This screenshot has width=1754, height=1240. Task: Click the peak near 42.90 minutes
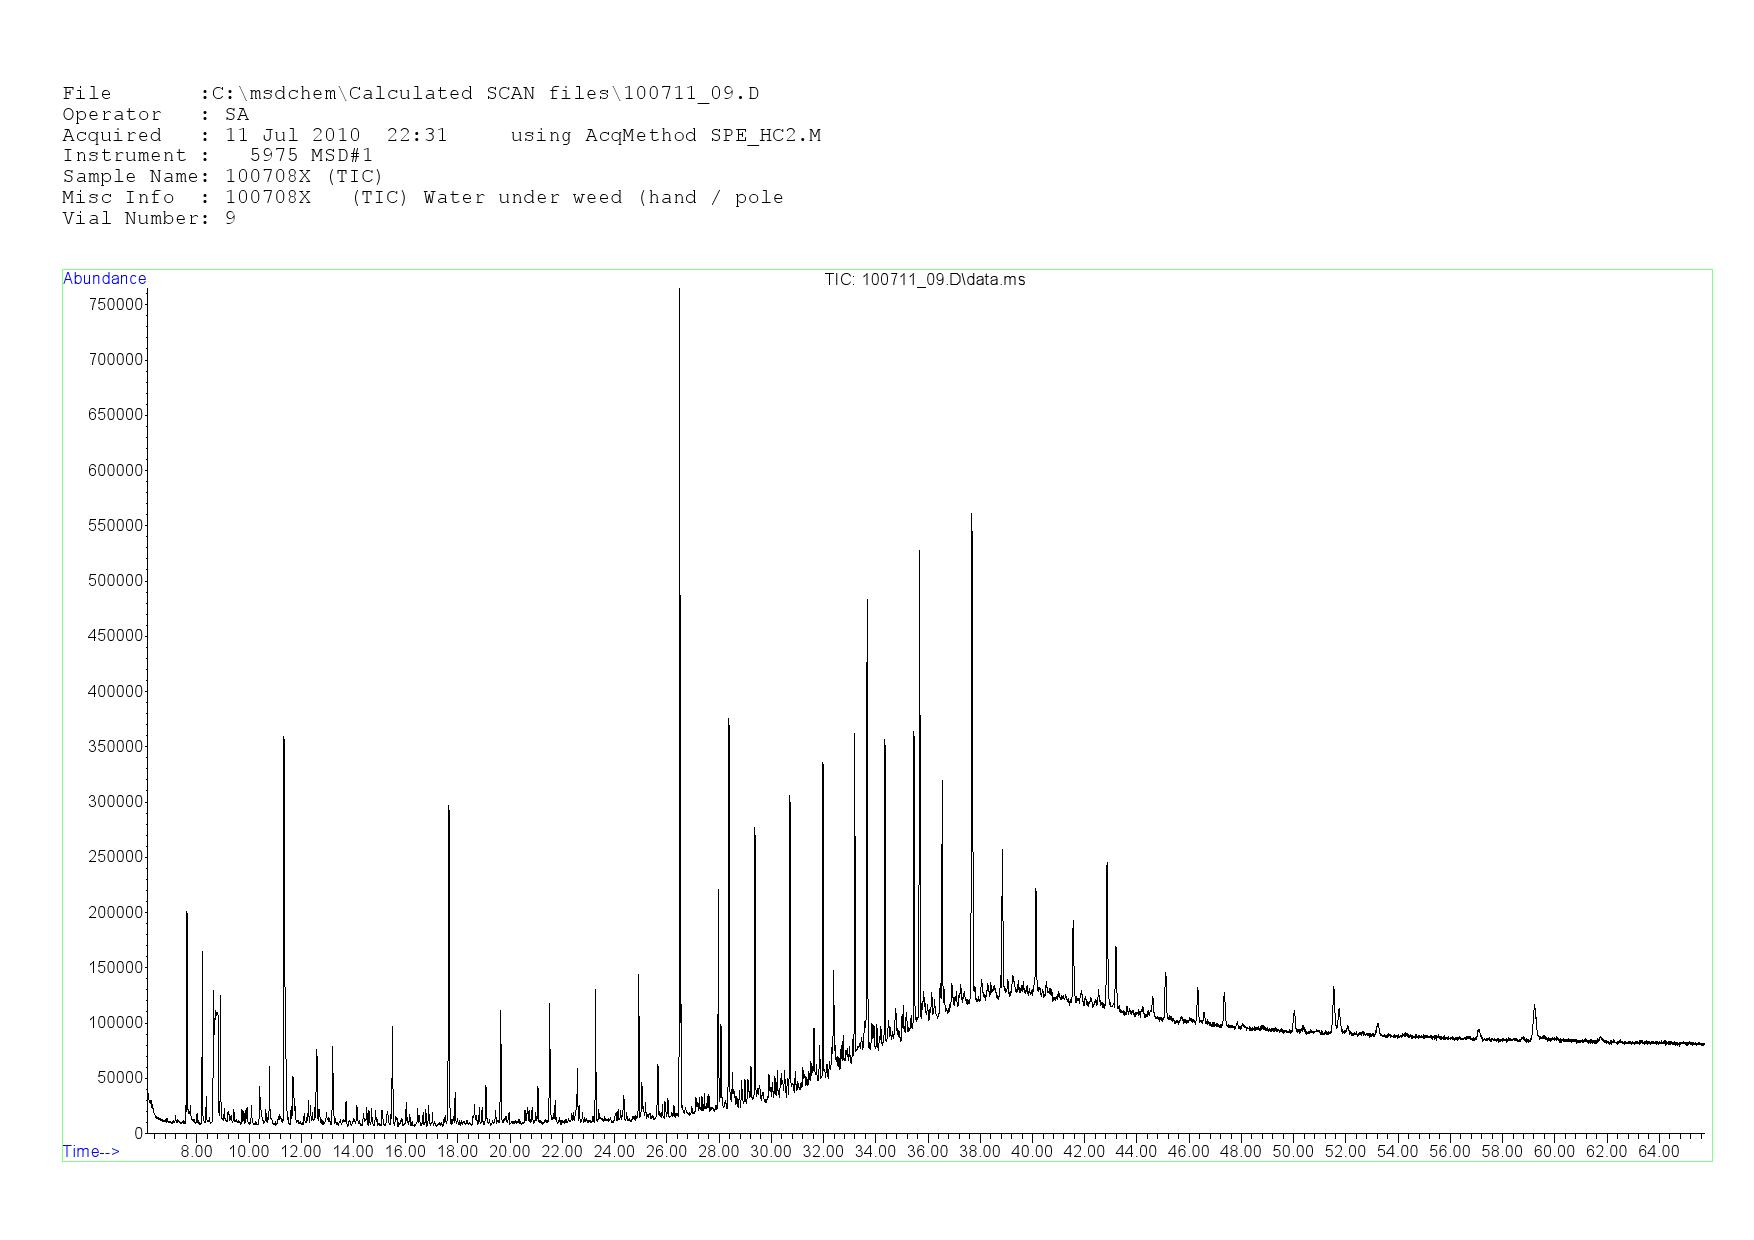[1107, 866]
